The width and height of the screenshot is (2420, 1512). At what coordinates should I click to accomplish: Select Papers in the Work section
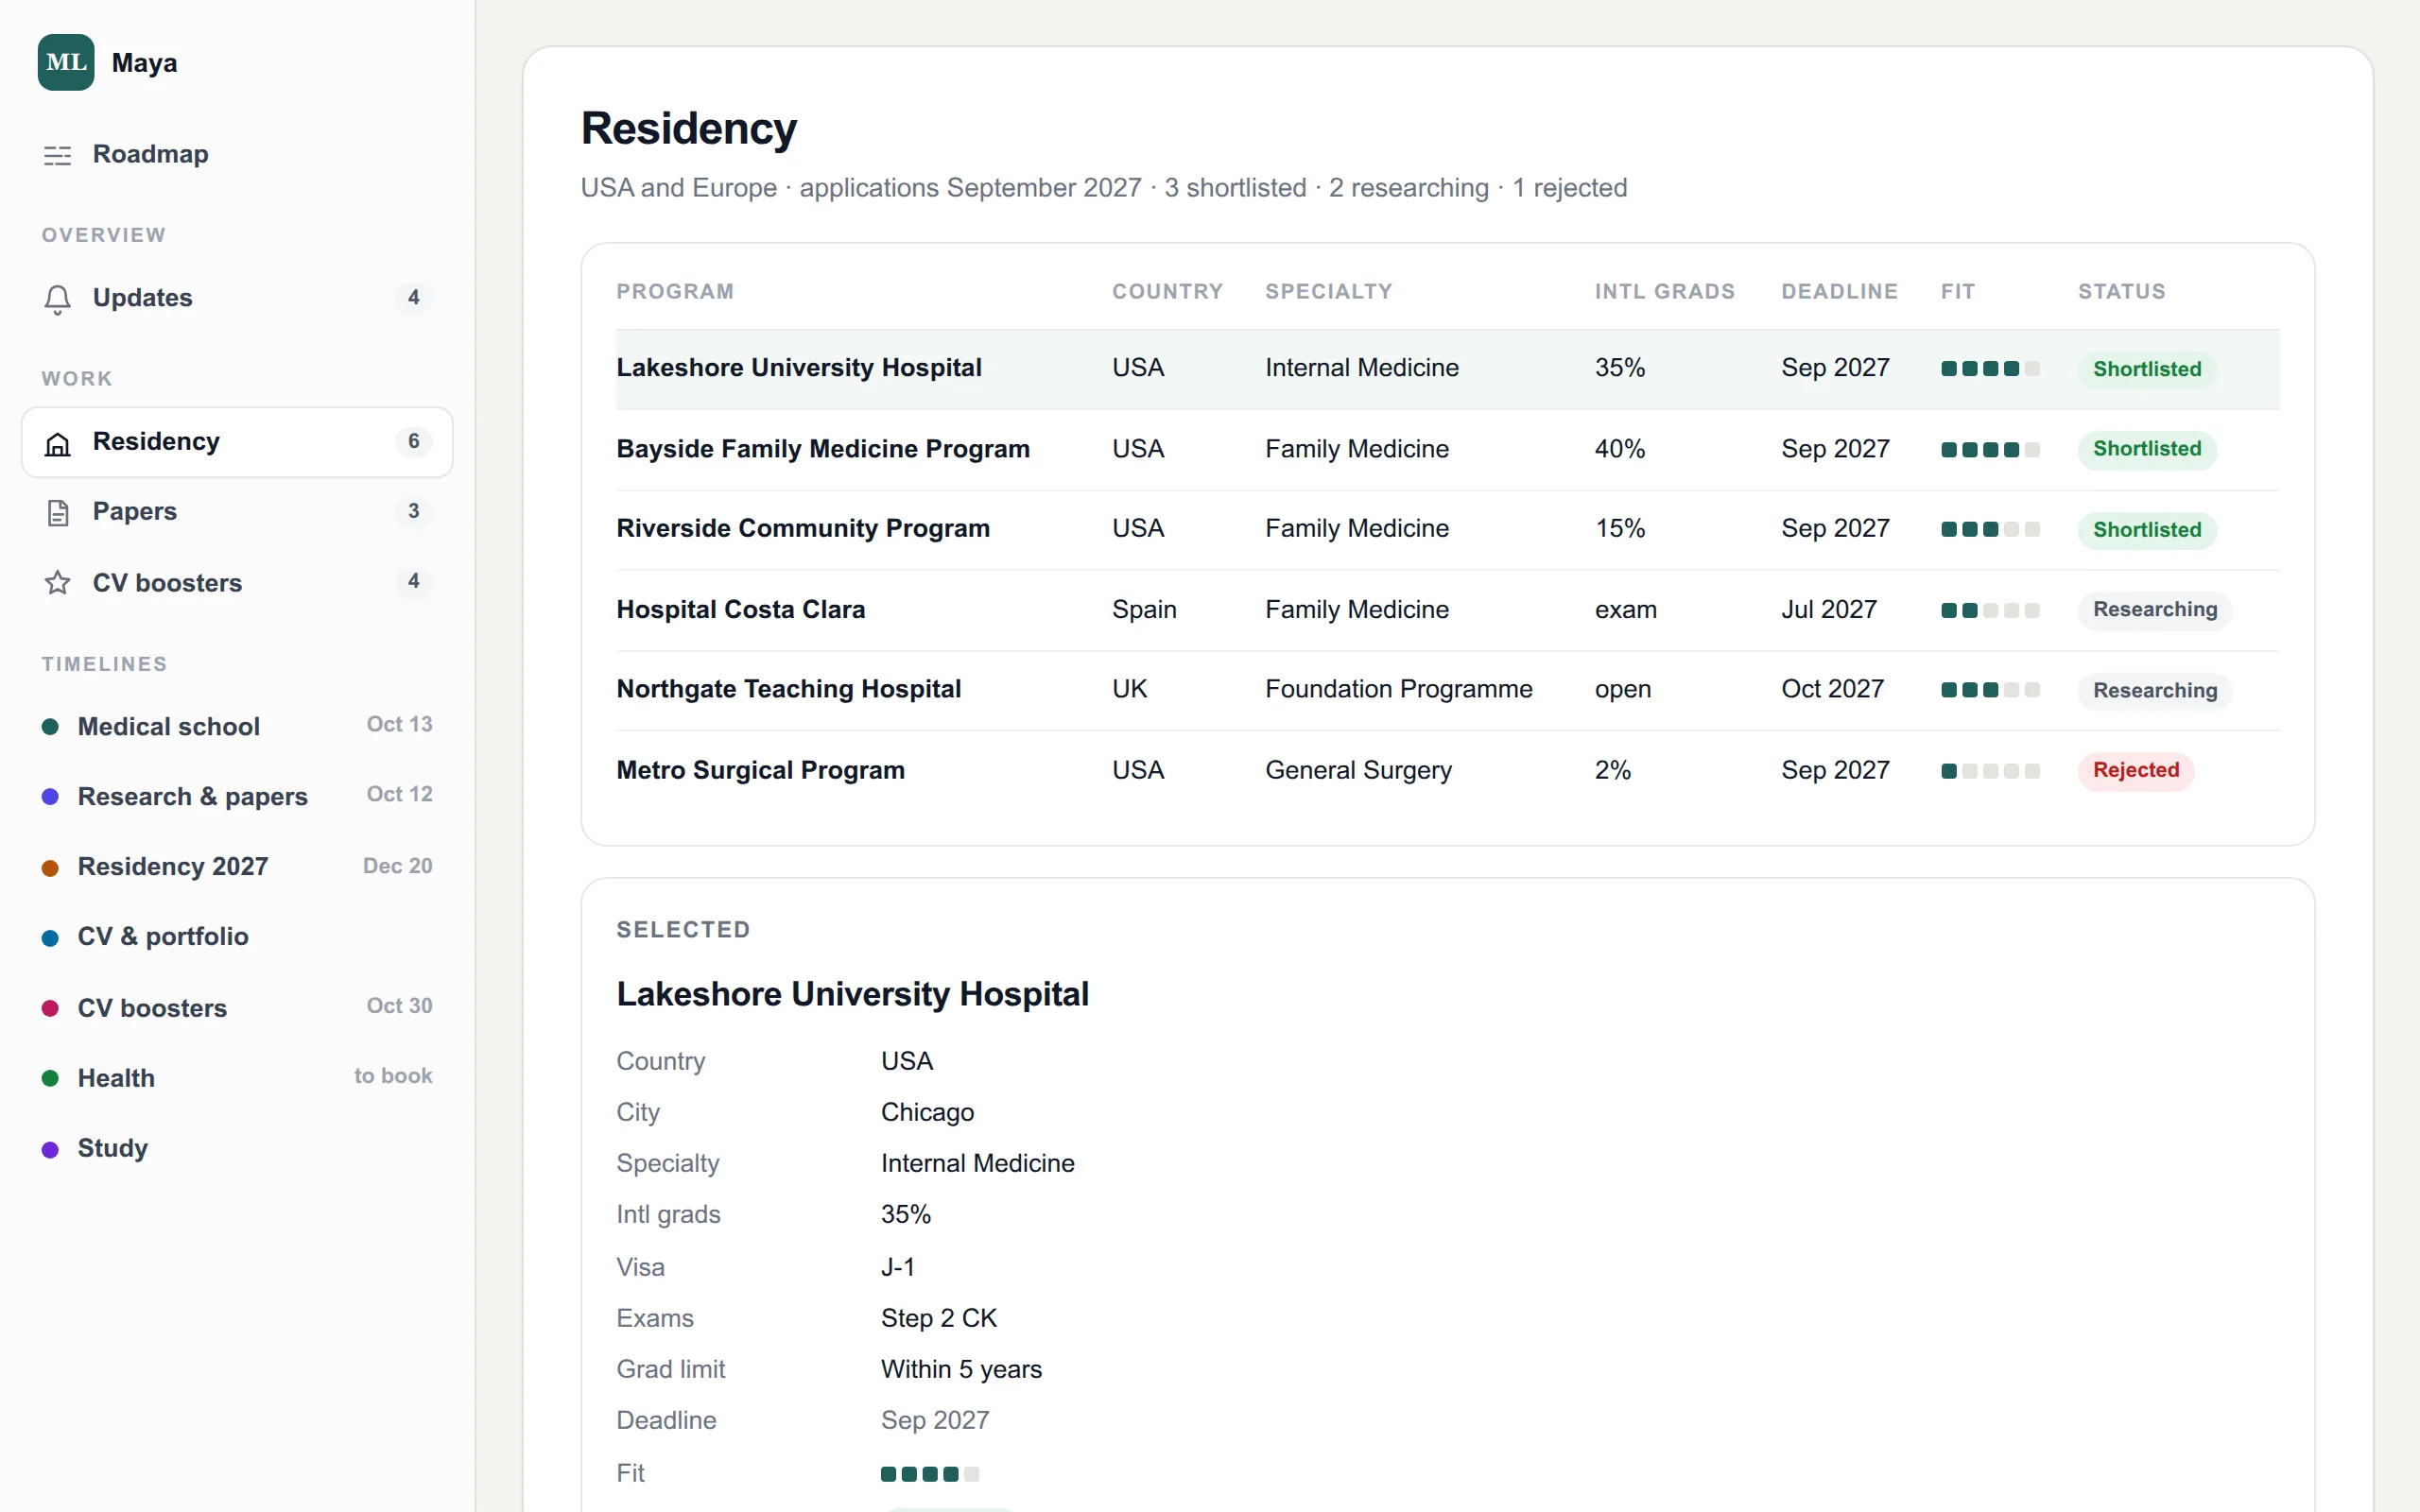click(x=237, y=512)
